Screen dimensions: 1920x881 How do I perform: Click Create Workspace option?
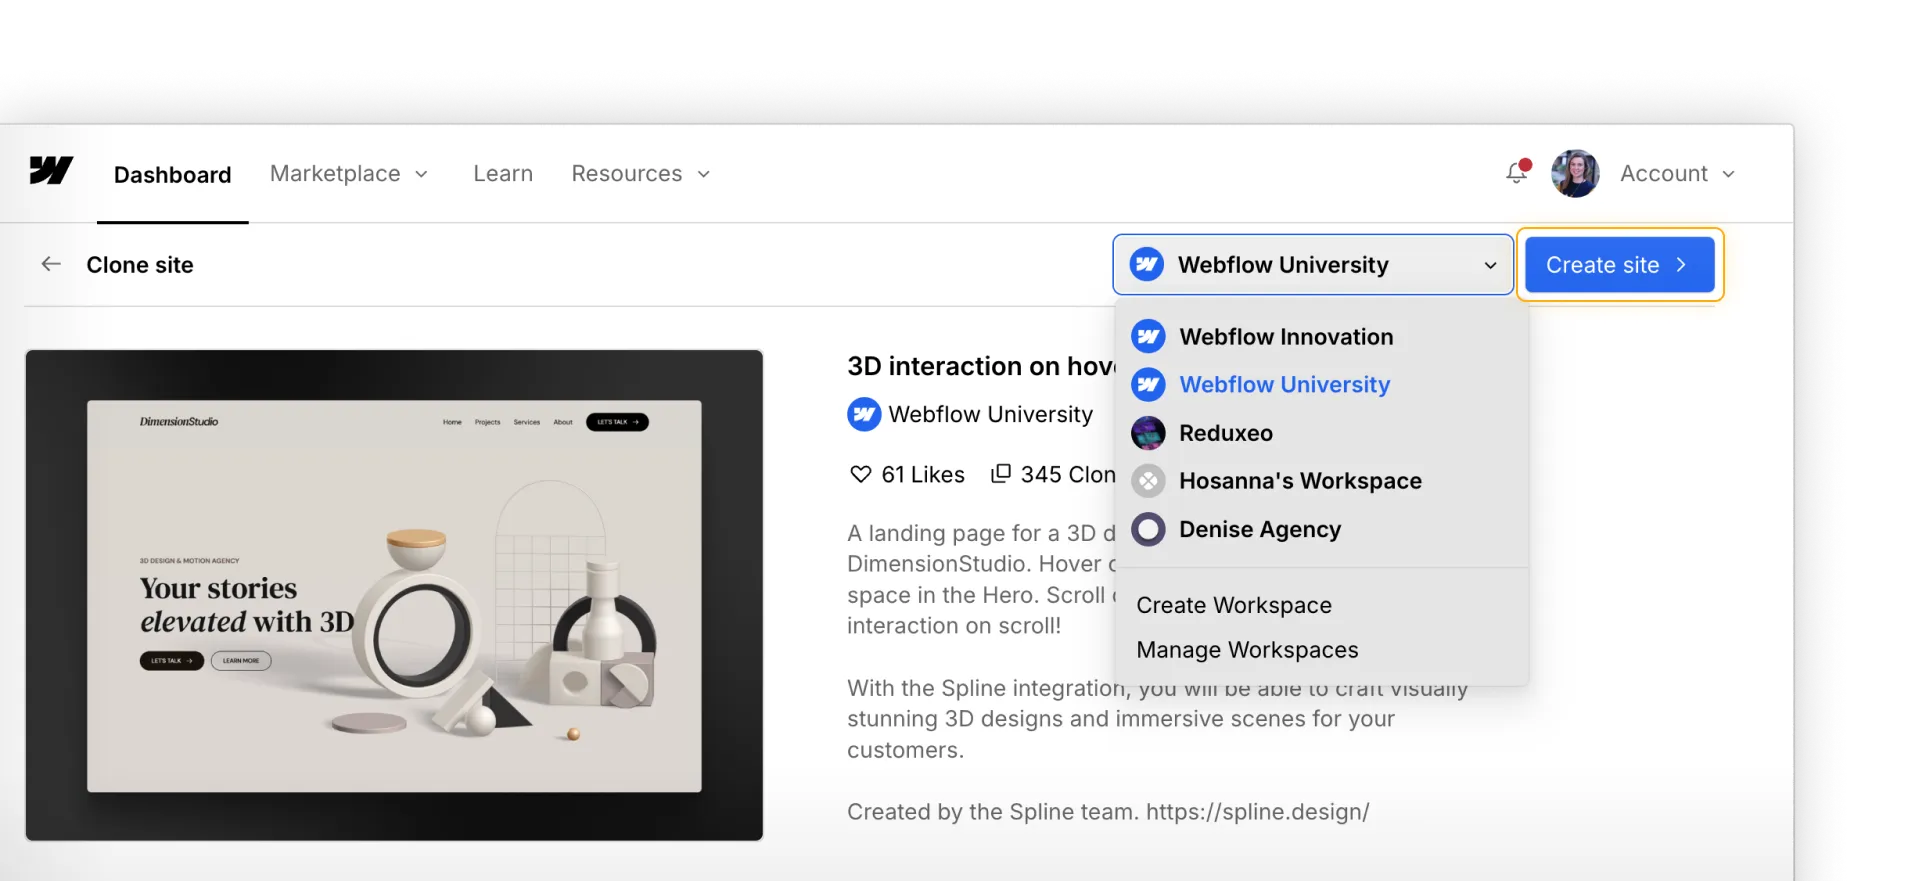(1234, 605)
